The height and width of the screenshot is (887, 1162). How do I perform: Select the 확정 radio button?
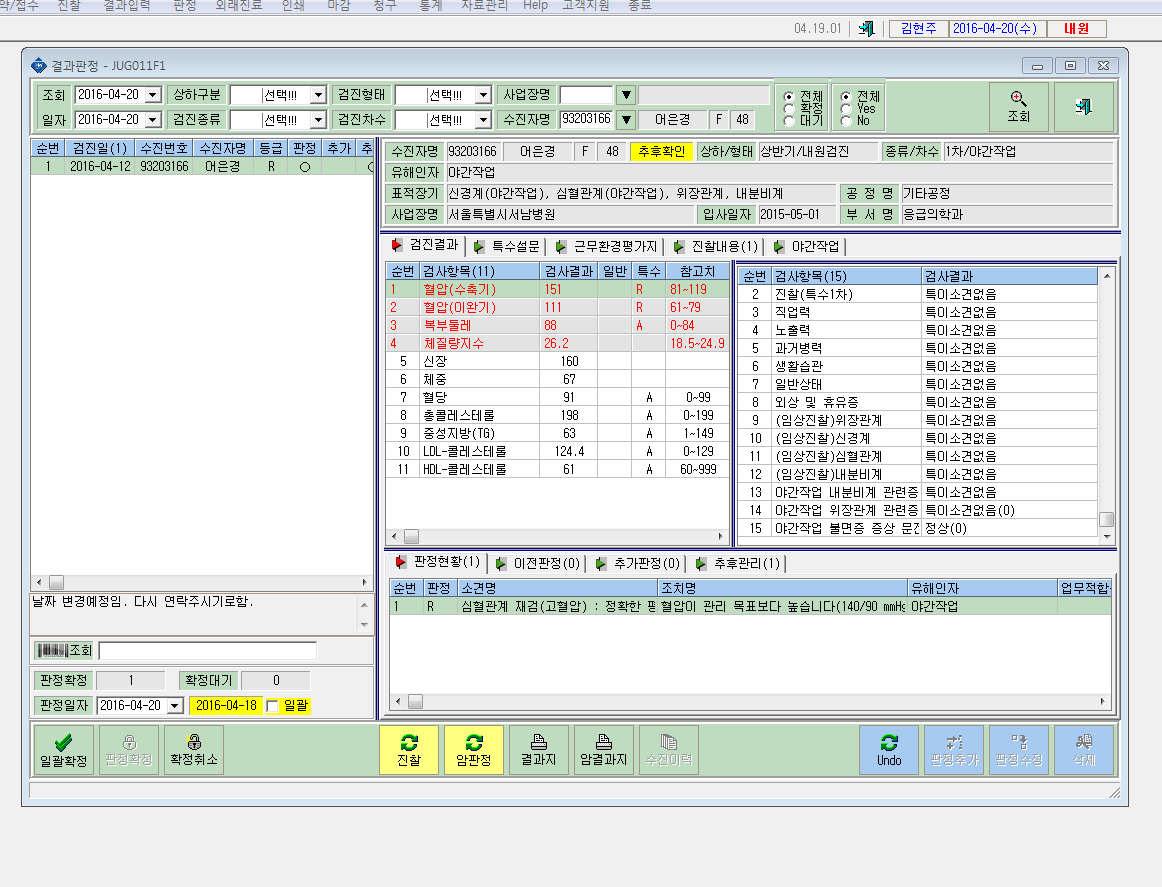click(788, 109)
